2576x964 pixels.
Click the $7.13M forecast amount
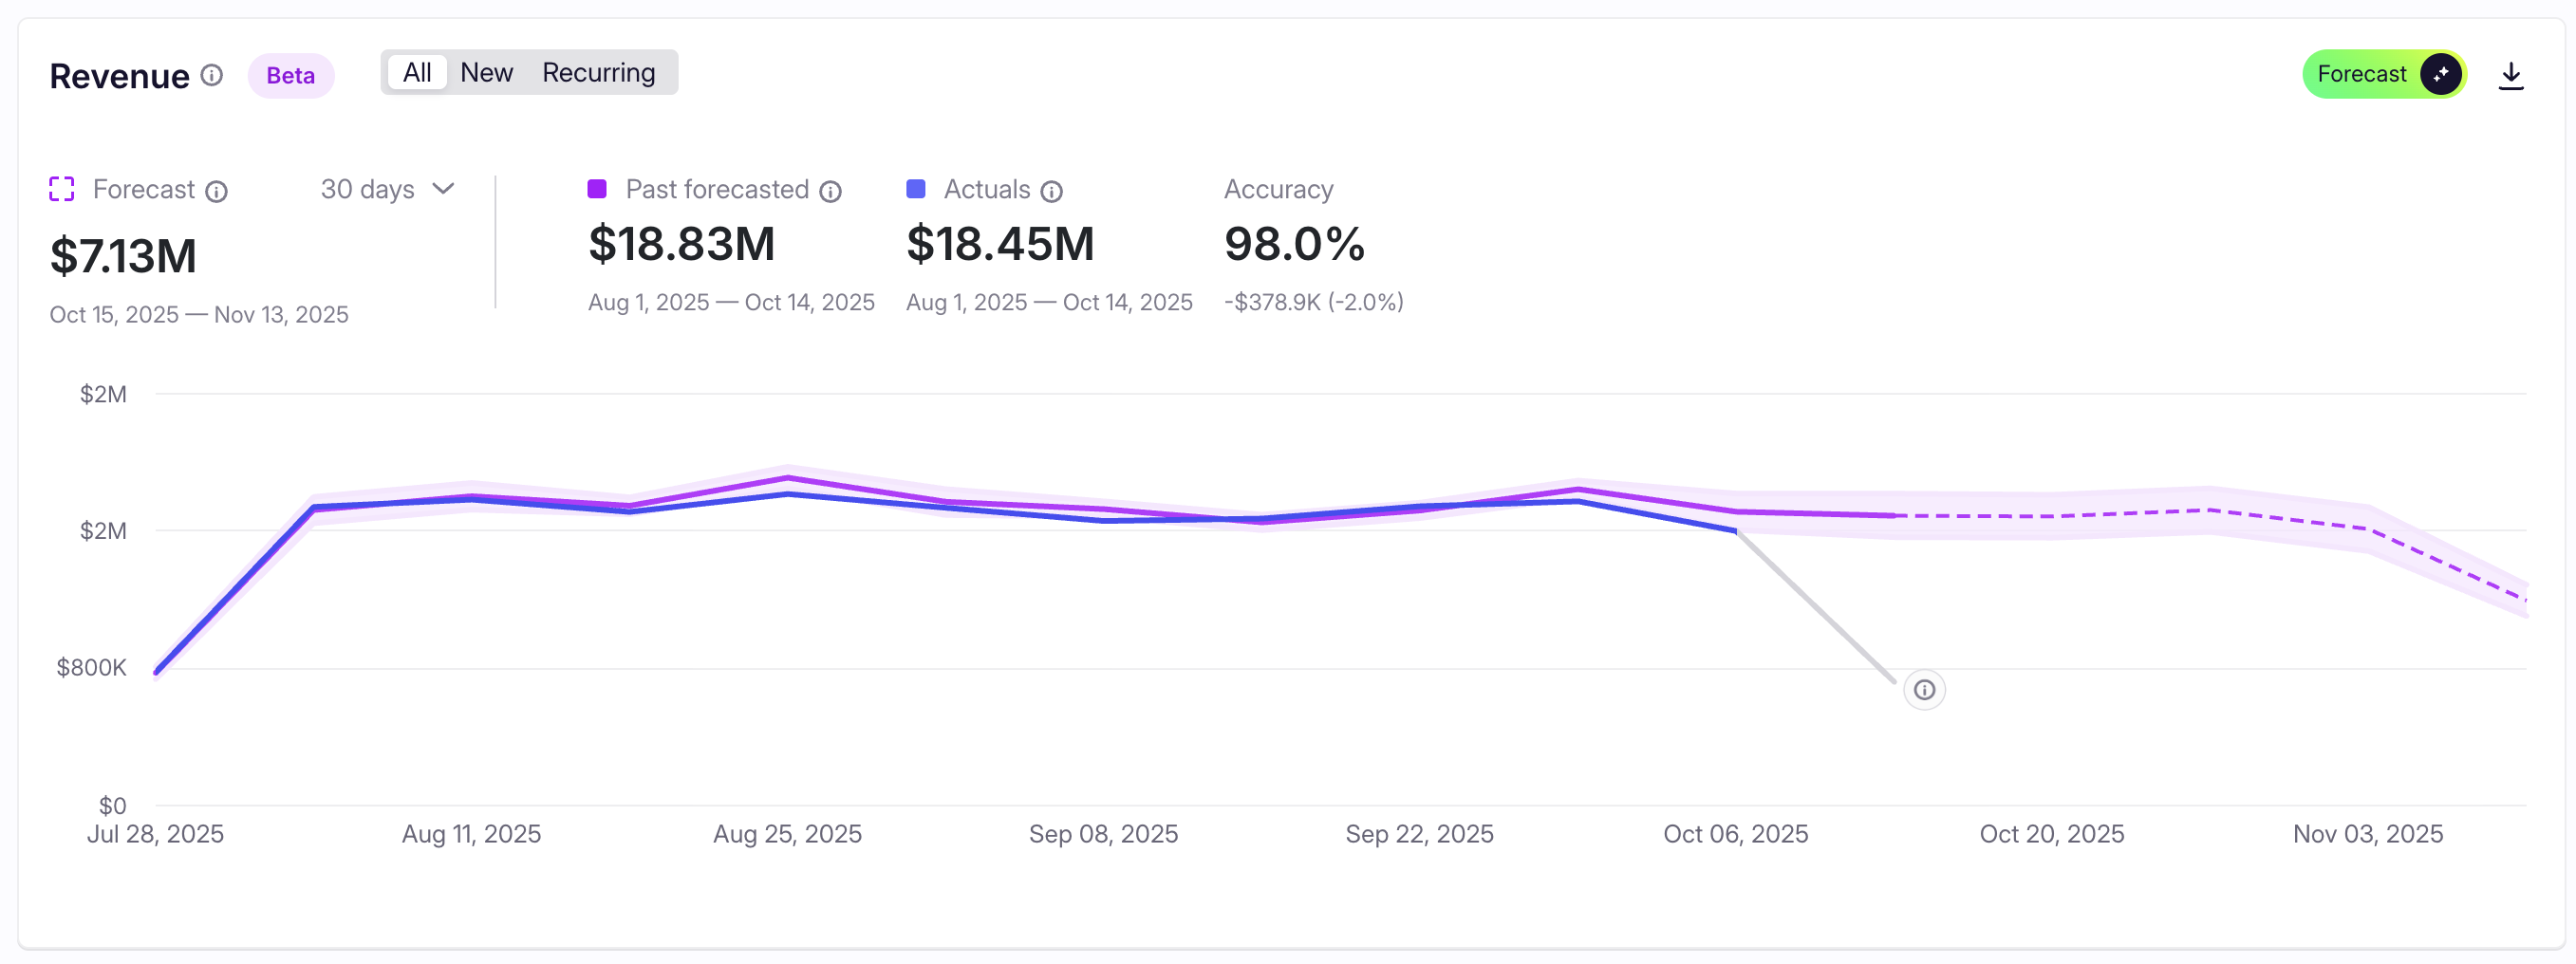point(123,256)
